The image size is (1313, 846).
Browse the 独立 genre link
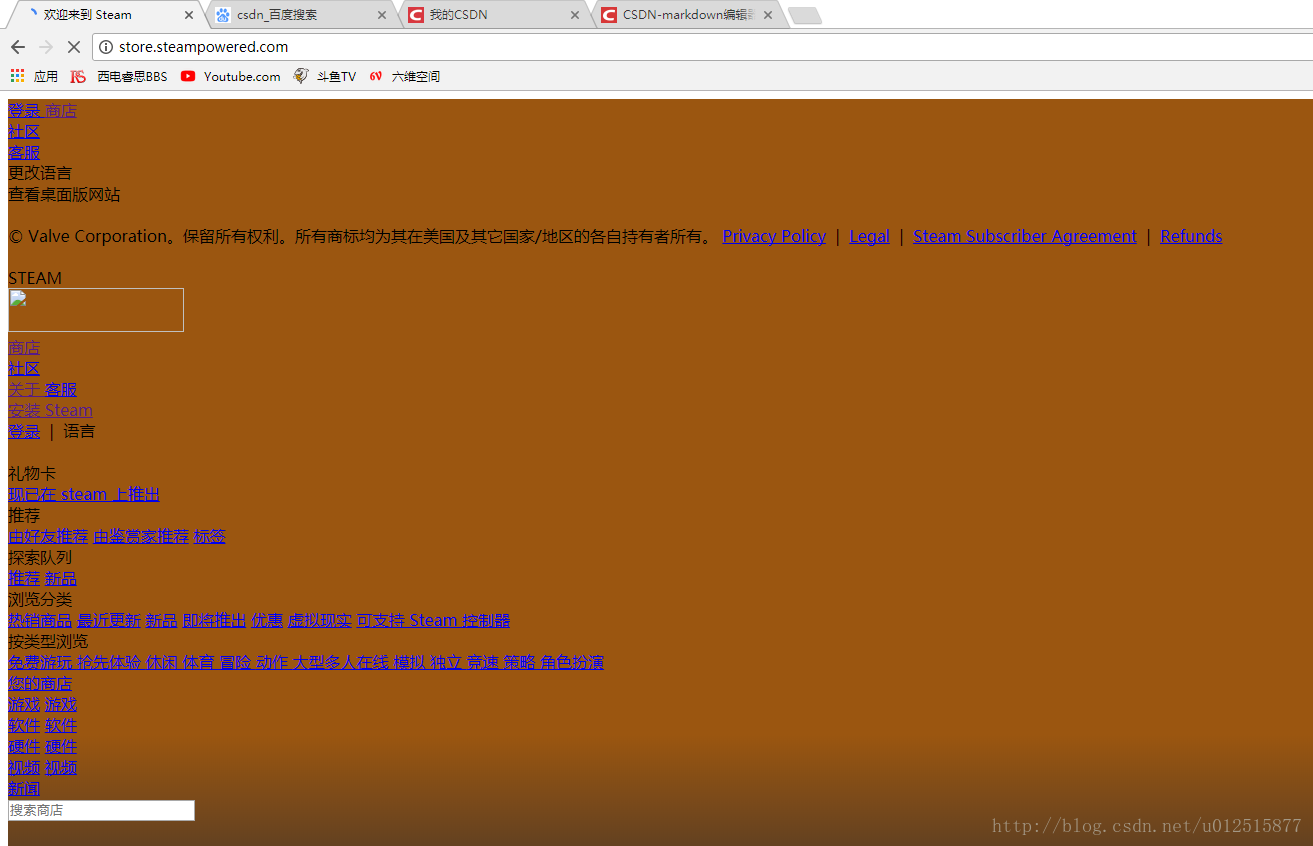click(x=446, y=662)
